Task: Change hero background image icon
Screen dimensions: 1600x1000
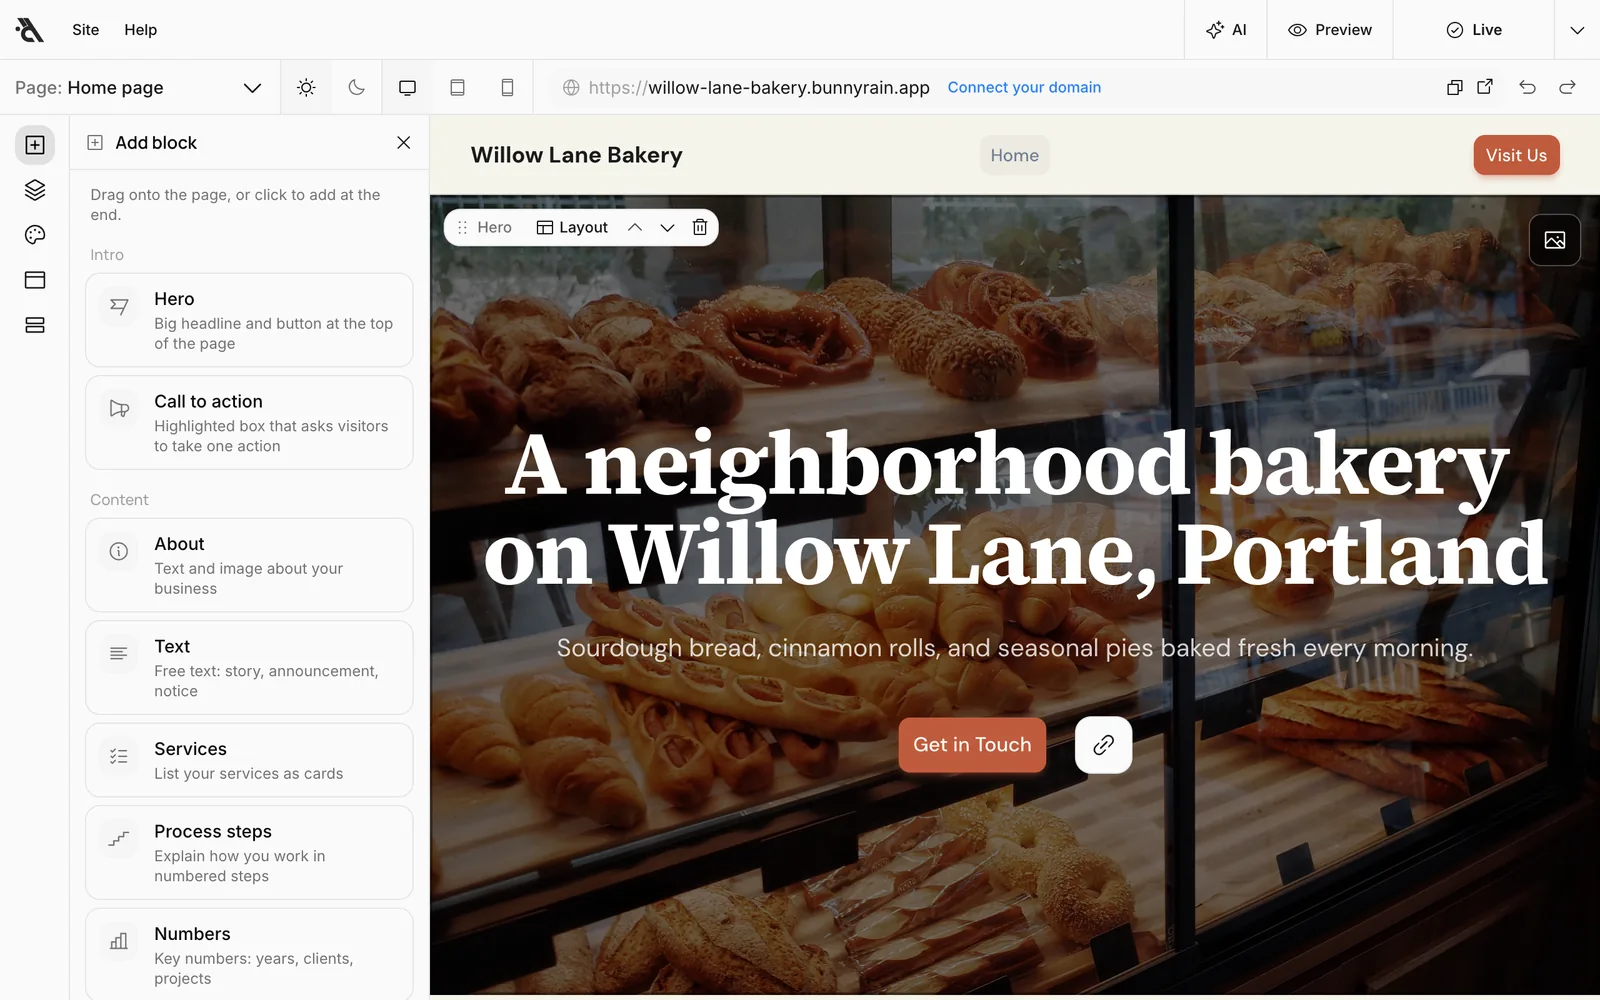Action: 1555,240
